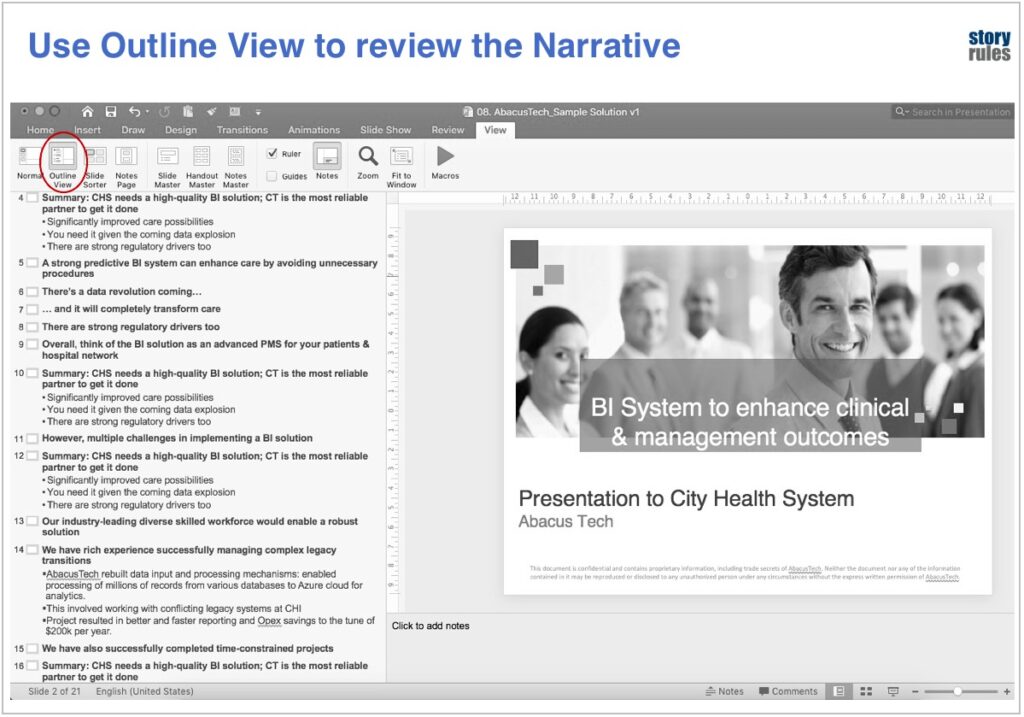
Task: Click the Save icon in title bar
Action: pos(111,112)
